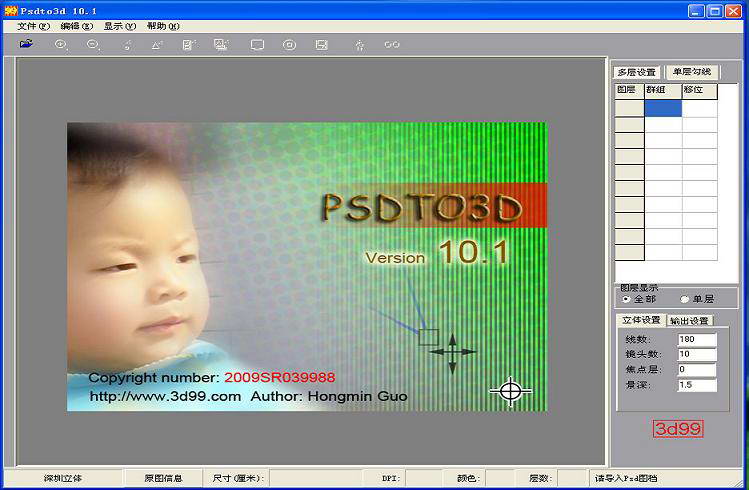Switch to the 单层勾绕 tab
Viewport: 749px width, 490px height.
coord(692,72)
